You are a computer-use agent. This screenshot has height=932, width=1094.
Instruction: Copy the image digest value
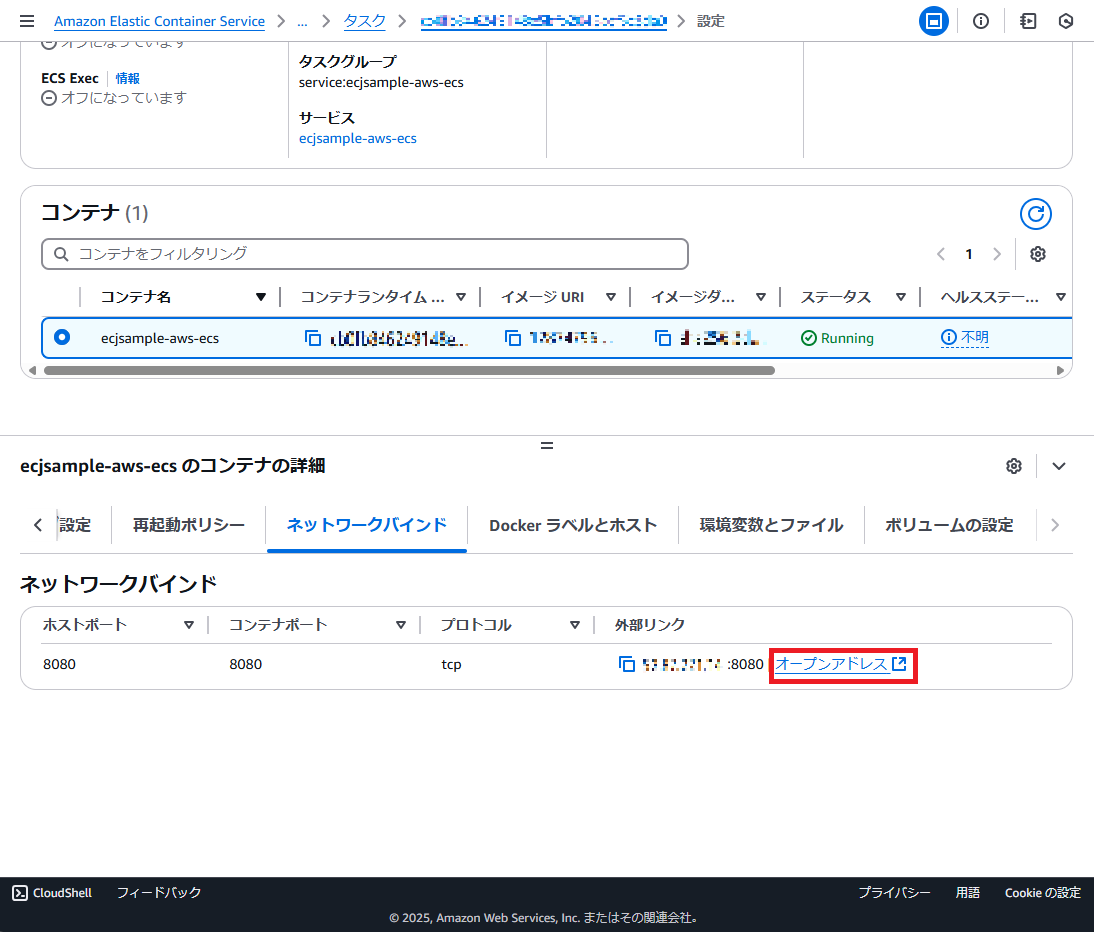[663, 338]
